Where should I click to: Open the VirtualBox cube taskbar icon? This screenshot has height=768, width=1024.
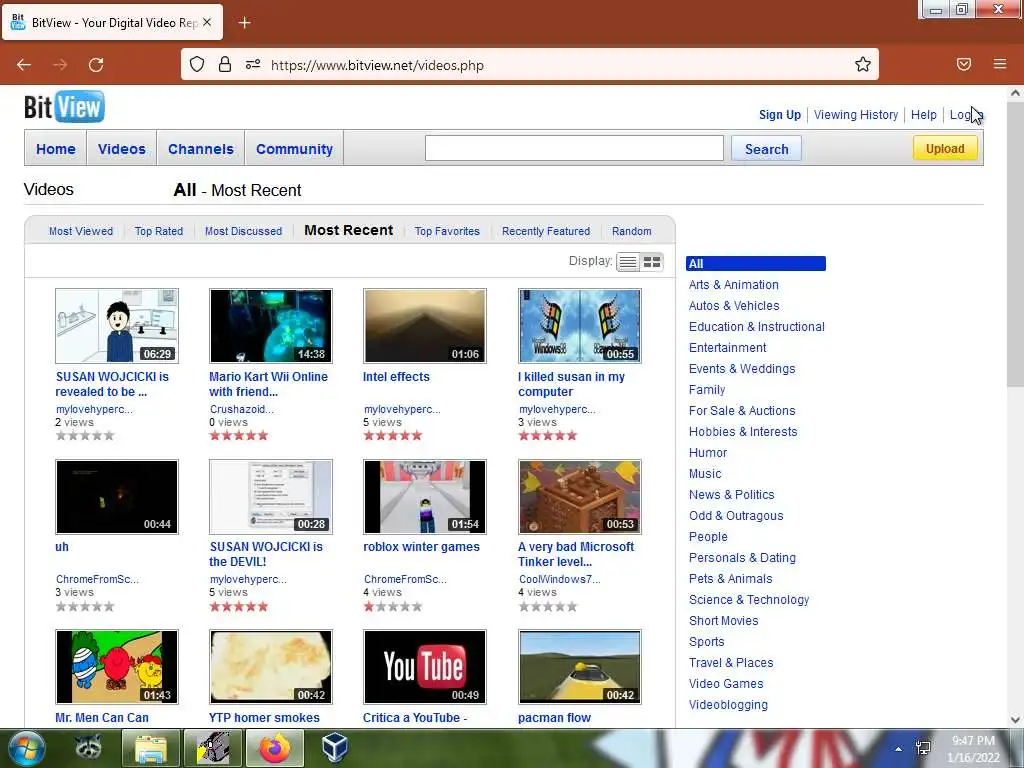[335, 748]
